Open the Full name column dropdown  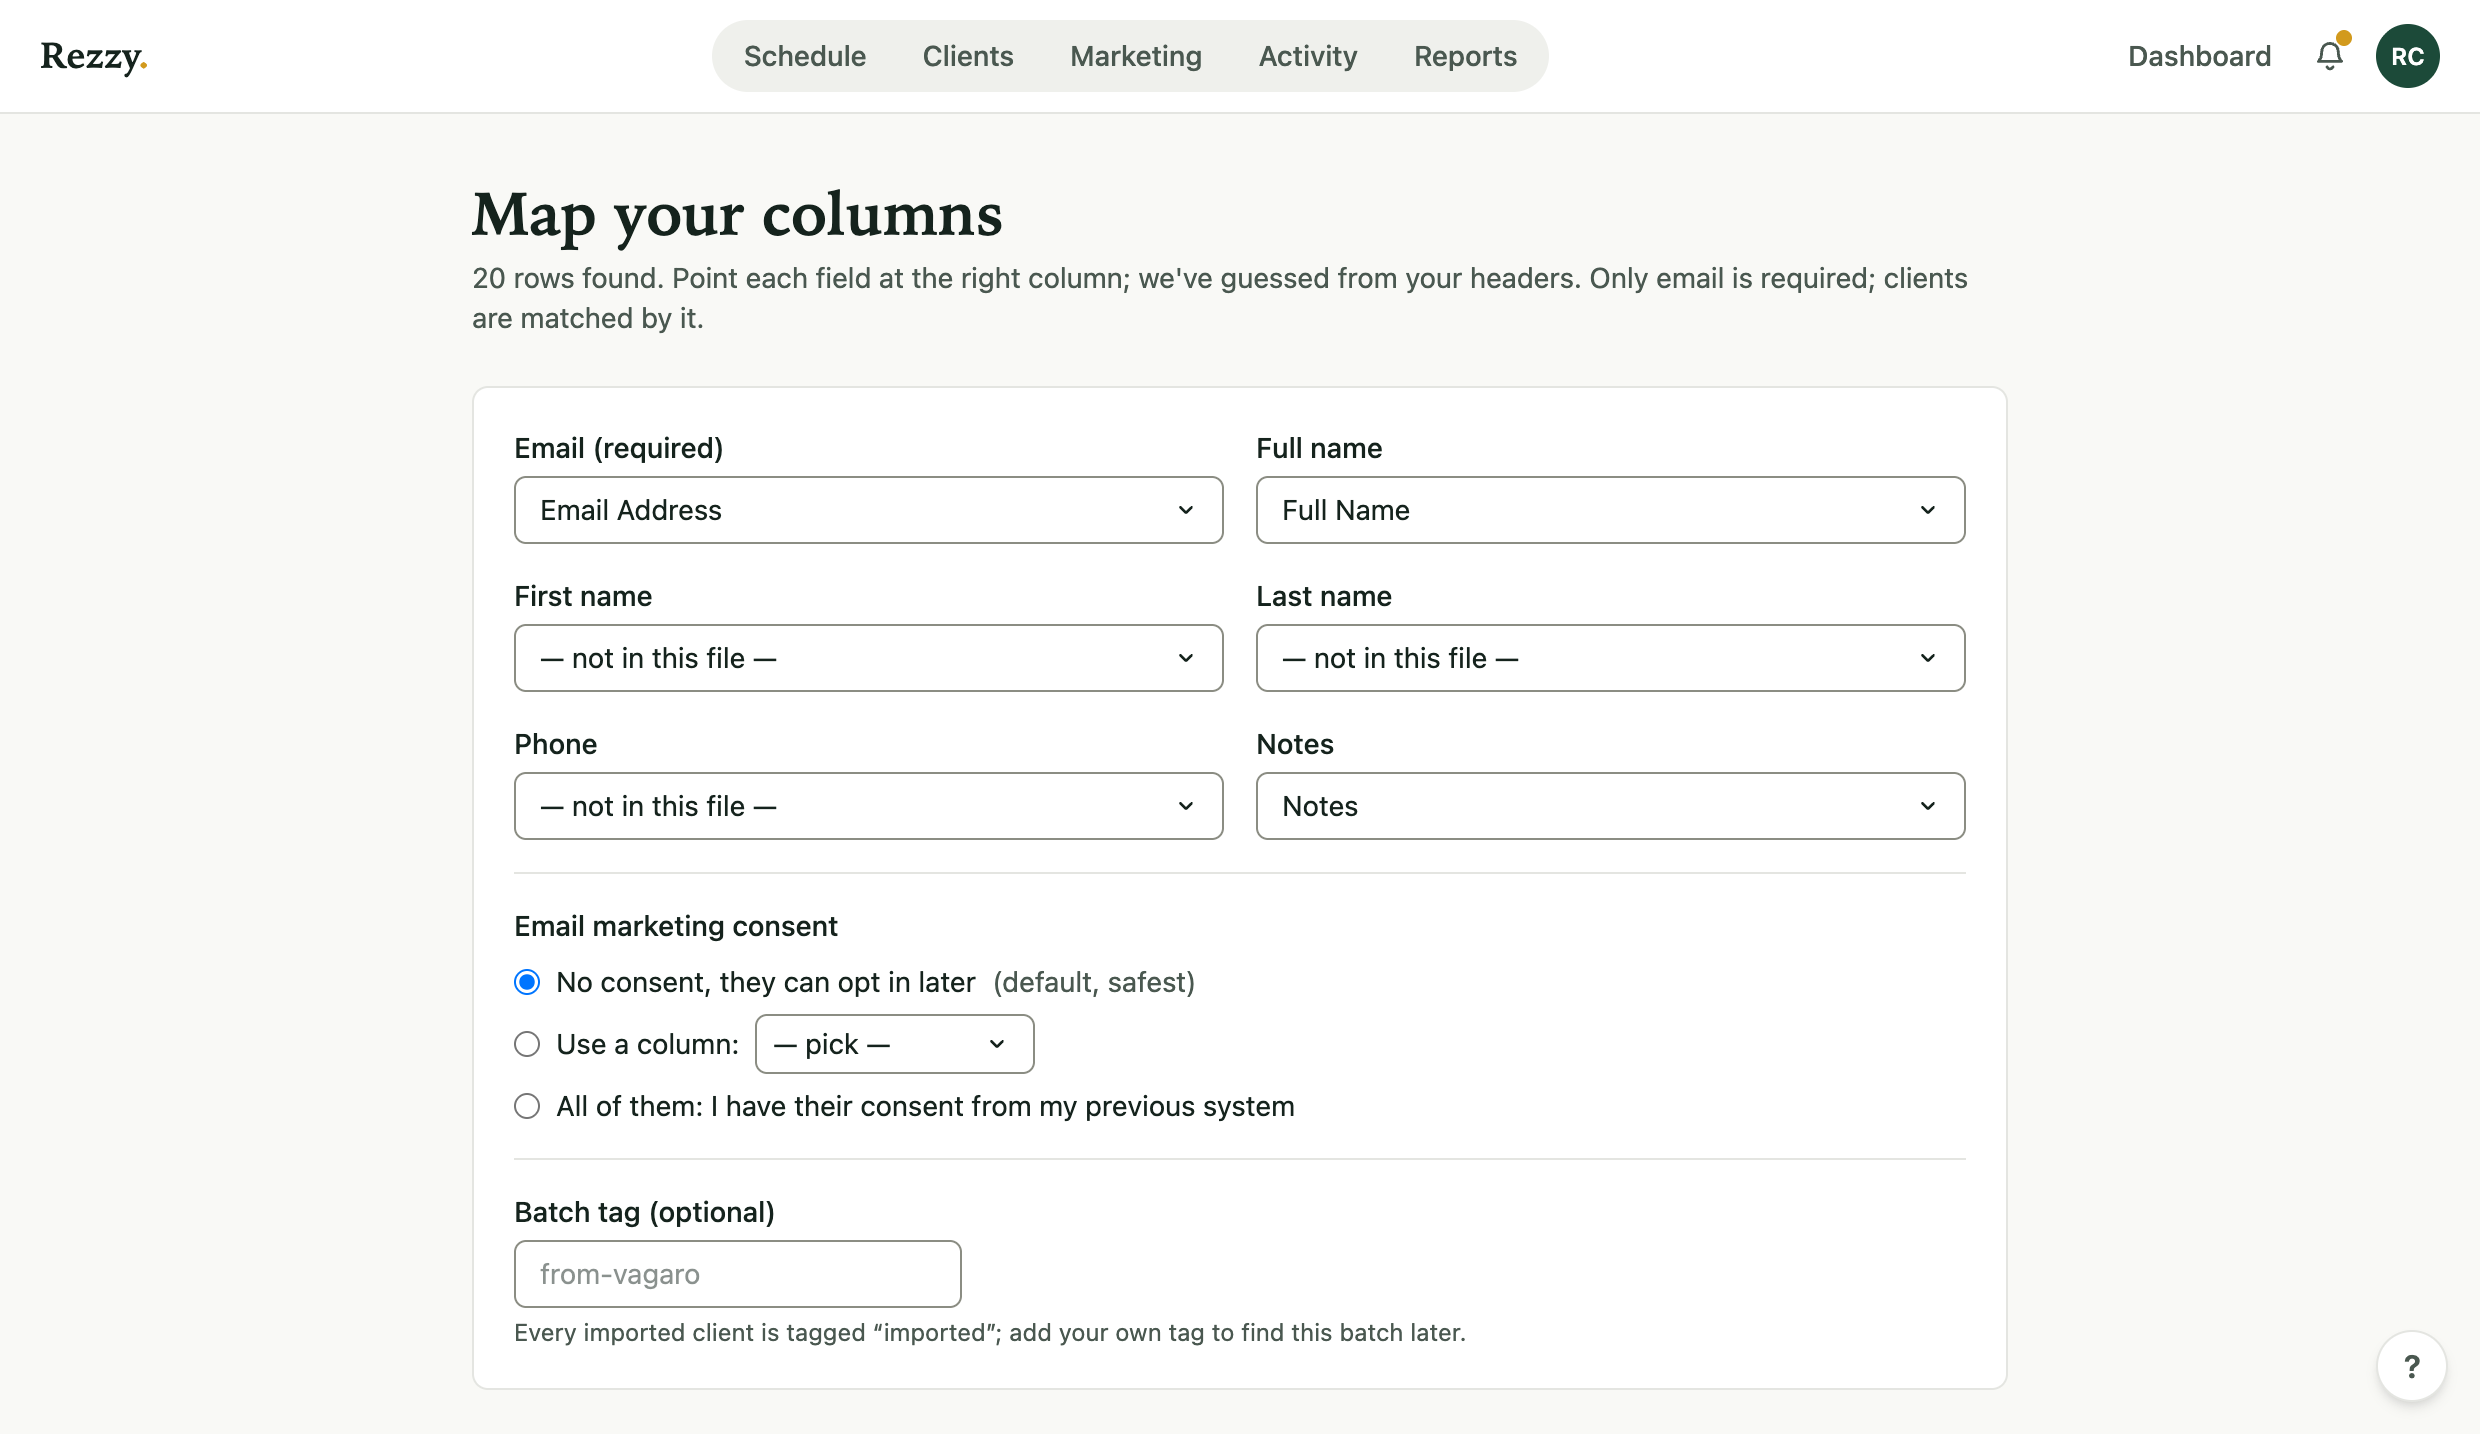point(1610,510)
